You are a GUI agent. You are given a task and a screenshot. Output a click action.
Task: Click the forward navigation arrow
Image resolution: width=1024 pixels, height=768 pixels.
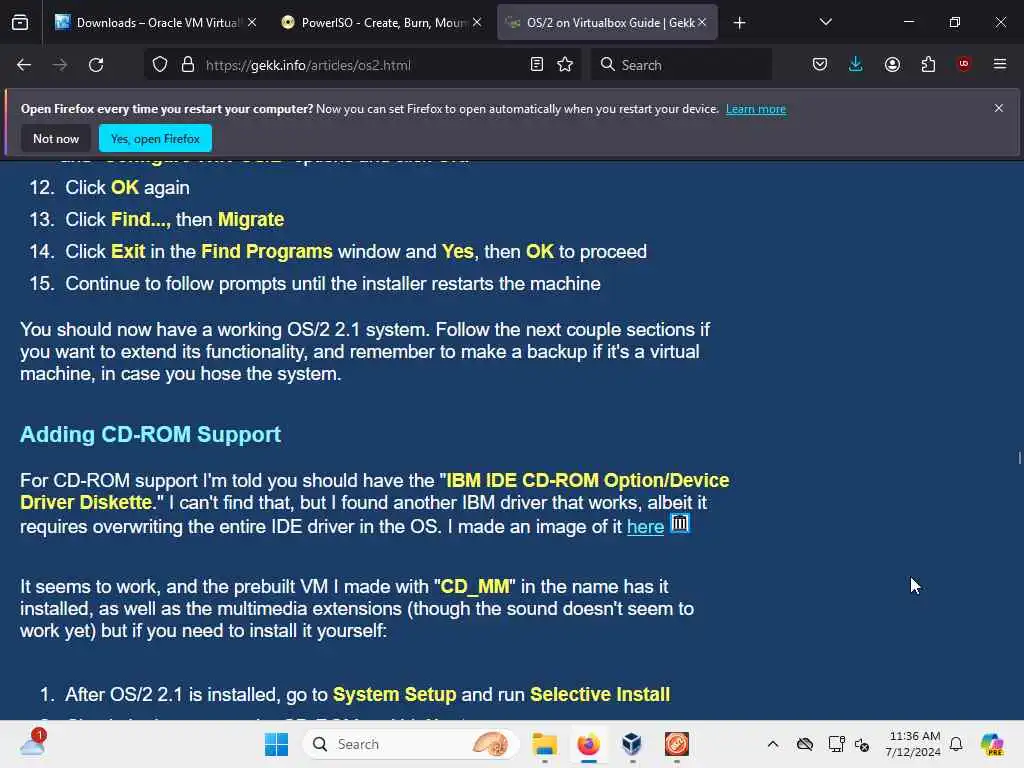click(60, 65)
